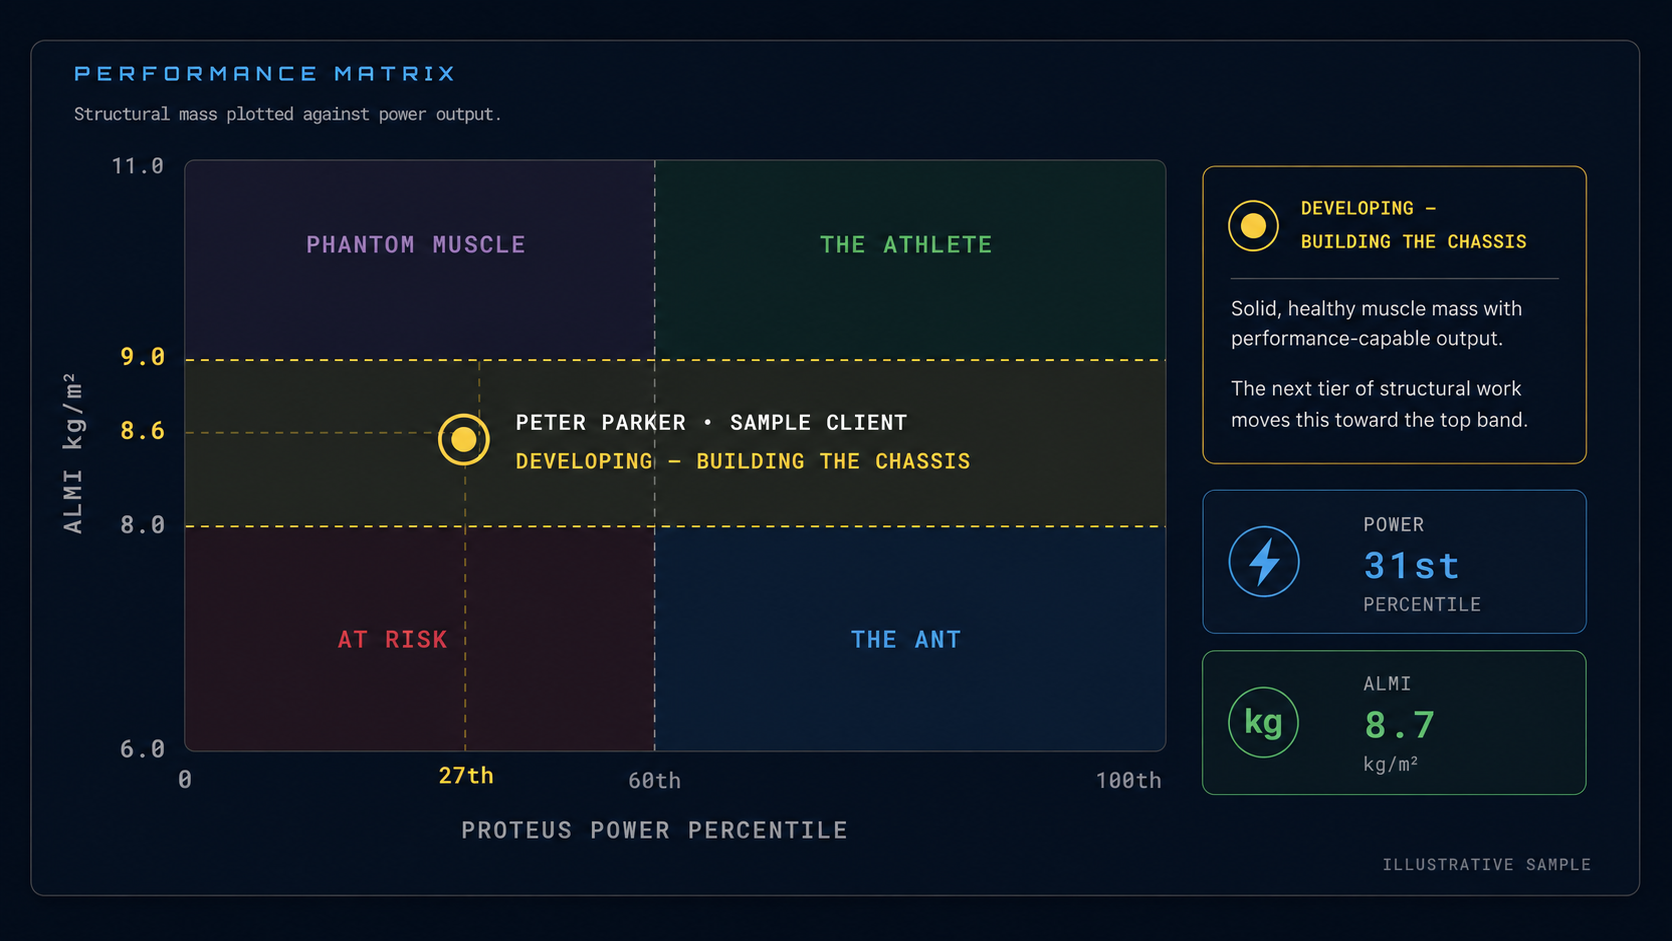This screenshot has width=1672, height=941.
Task: Click the yellow status circle in legend card
Action: coord(1253,225)
